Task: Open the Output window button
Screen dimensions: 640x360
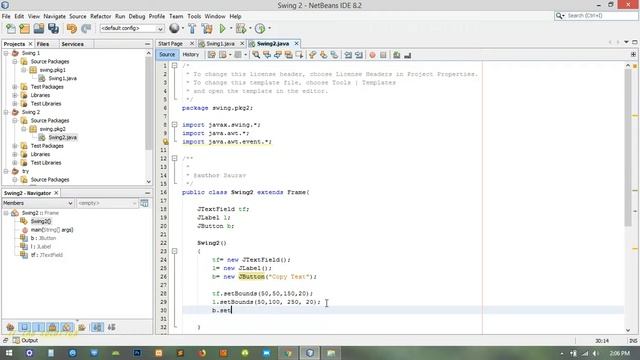Action: (x=25, y=340)
